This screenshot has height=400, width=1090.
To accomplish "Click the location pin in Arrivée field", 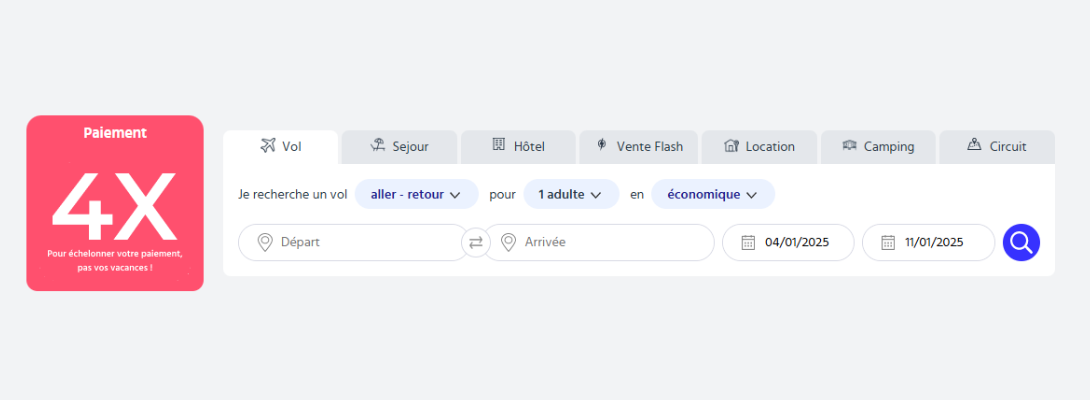I will (509, 242).
